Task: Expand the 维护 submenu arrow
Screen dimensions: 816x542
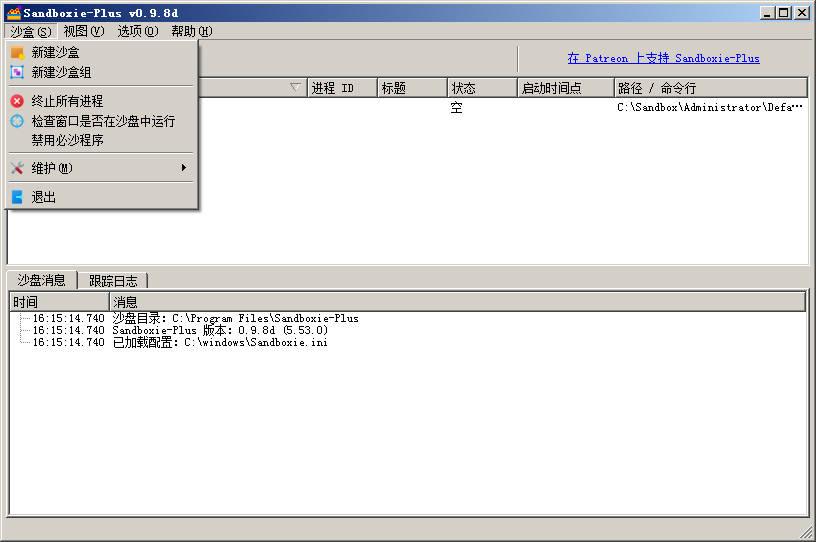Action: click(x=184, y=168)
